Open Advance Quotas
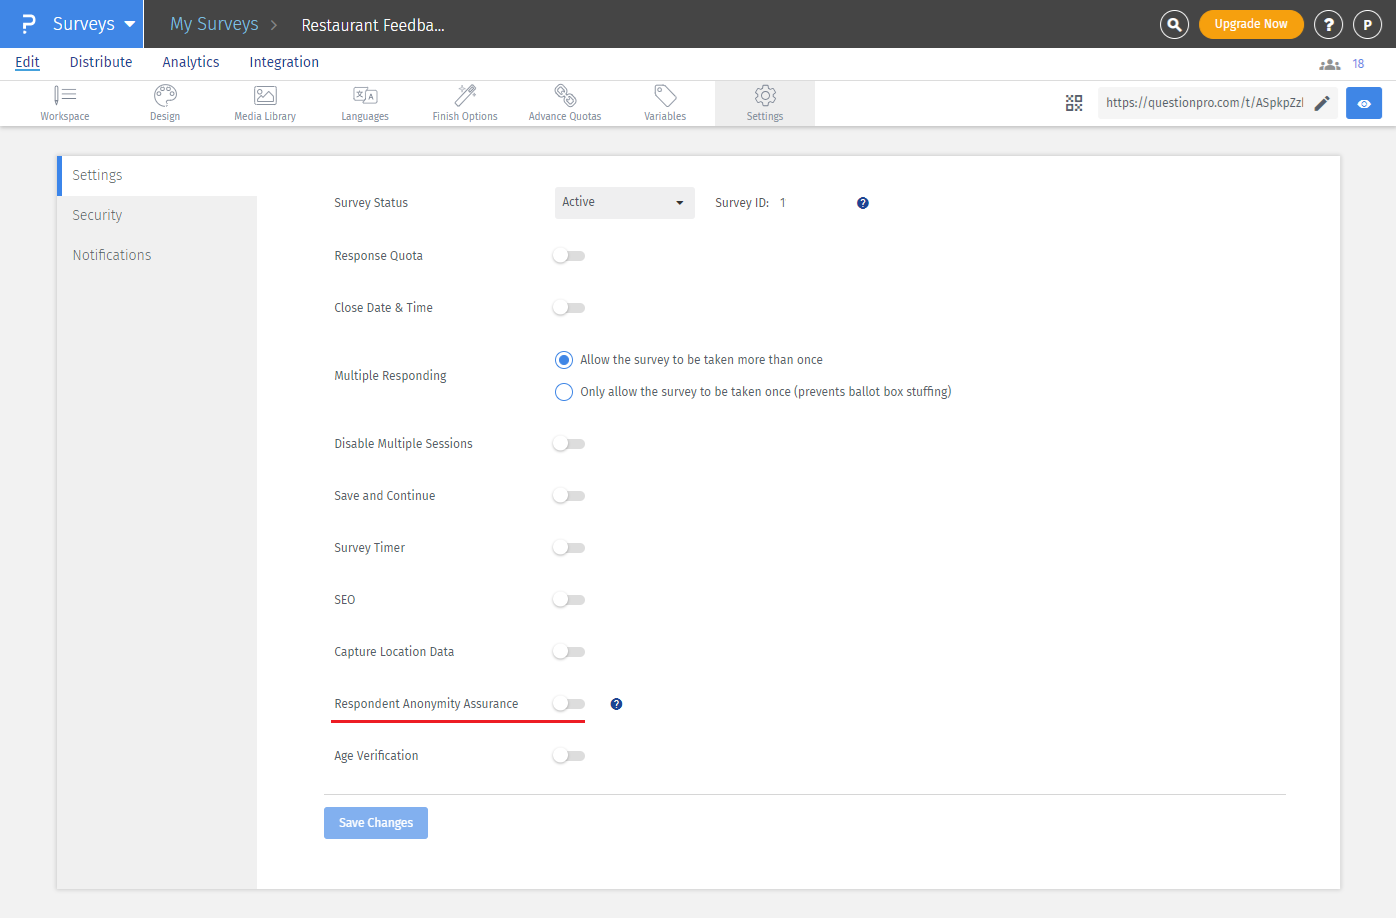 (x=564, y=102)
